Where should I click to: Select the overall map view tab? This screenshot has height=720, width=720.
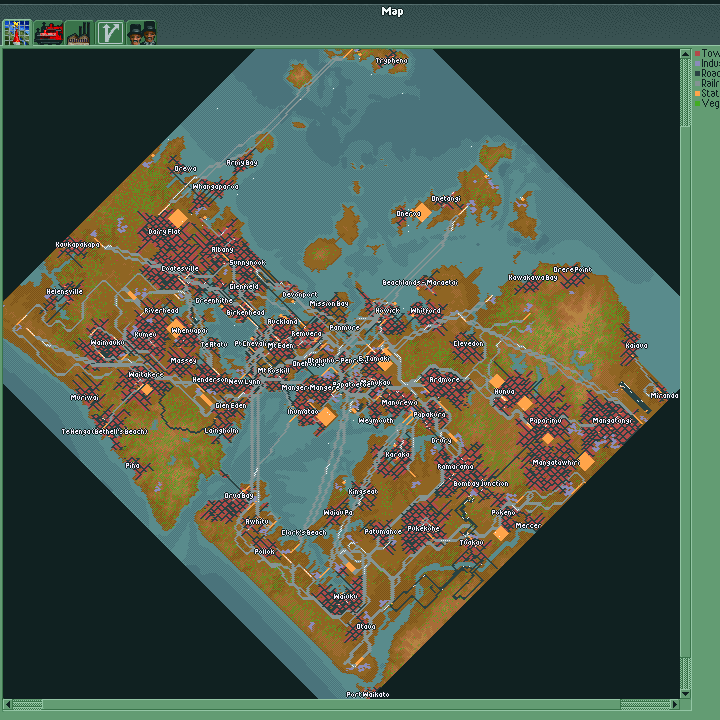click(x=17, y=33)
